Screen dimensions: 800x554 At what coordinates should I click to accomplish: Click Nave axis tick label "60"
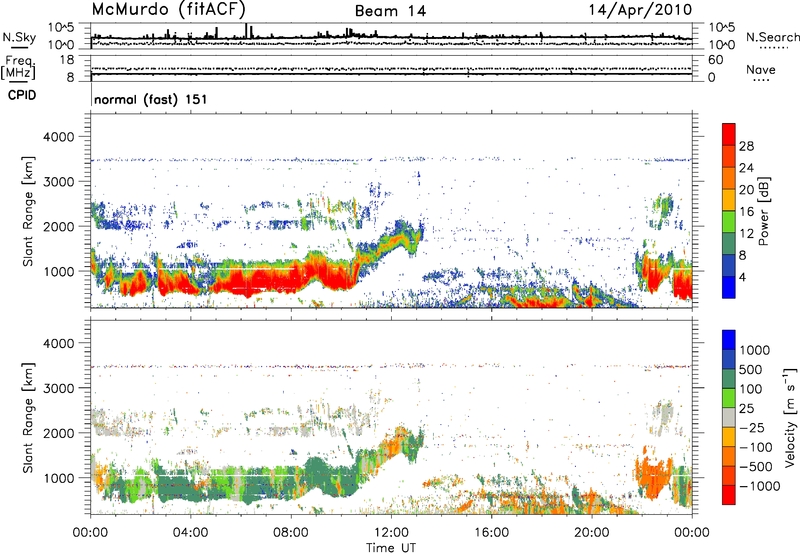point(715,60)
